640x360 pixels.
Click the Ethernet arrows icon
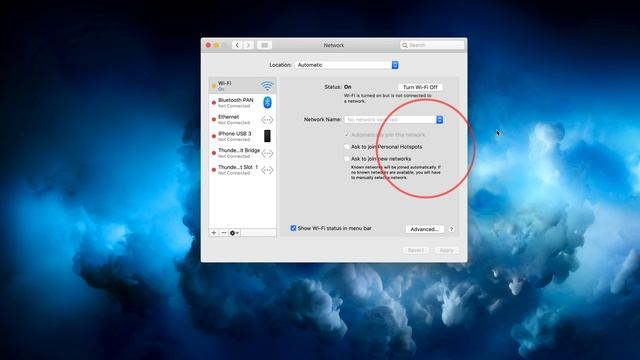267,120
